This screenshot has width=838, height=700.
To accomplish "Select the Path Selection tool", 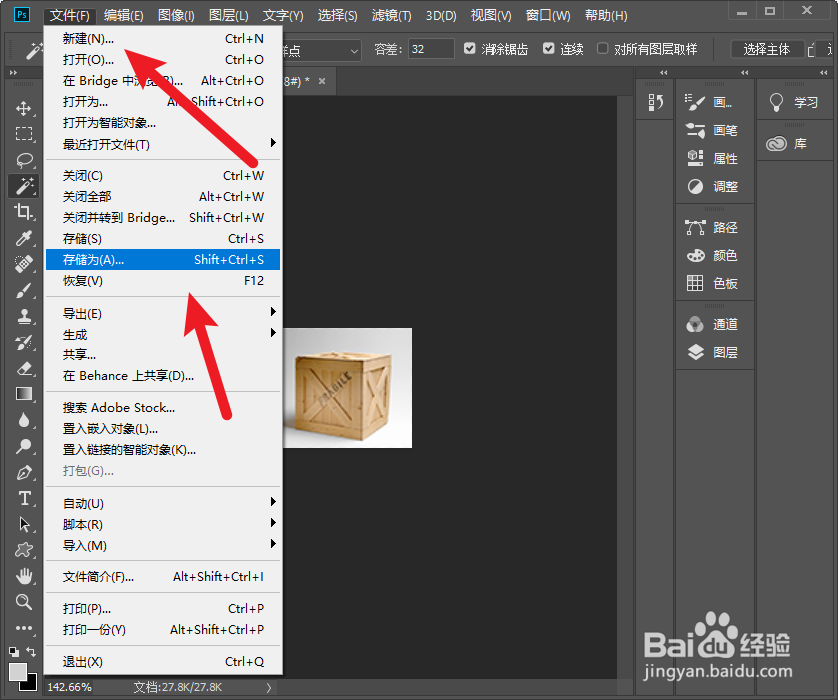I will point(24,524).
